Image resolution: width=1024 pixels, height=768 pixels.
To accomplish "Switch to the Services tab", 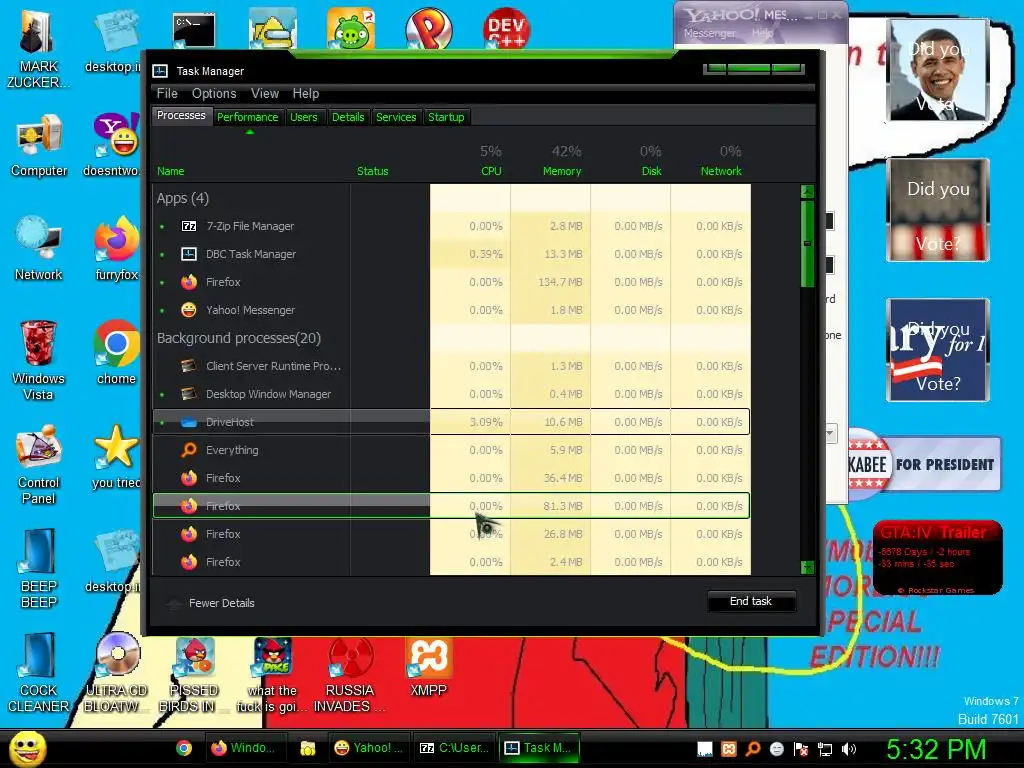I will tap(396, 117).
